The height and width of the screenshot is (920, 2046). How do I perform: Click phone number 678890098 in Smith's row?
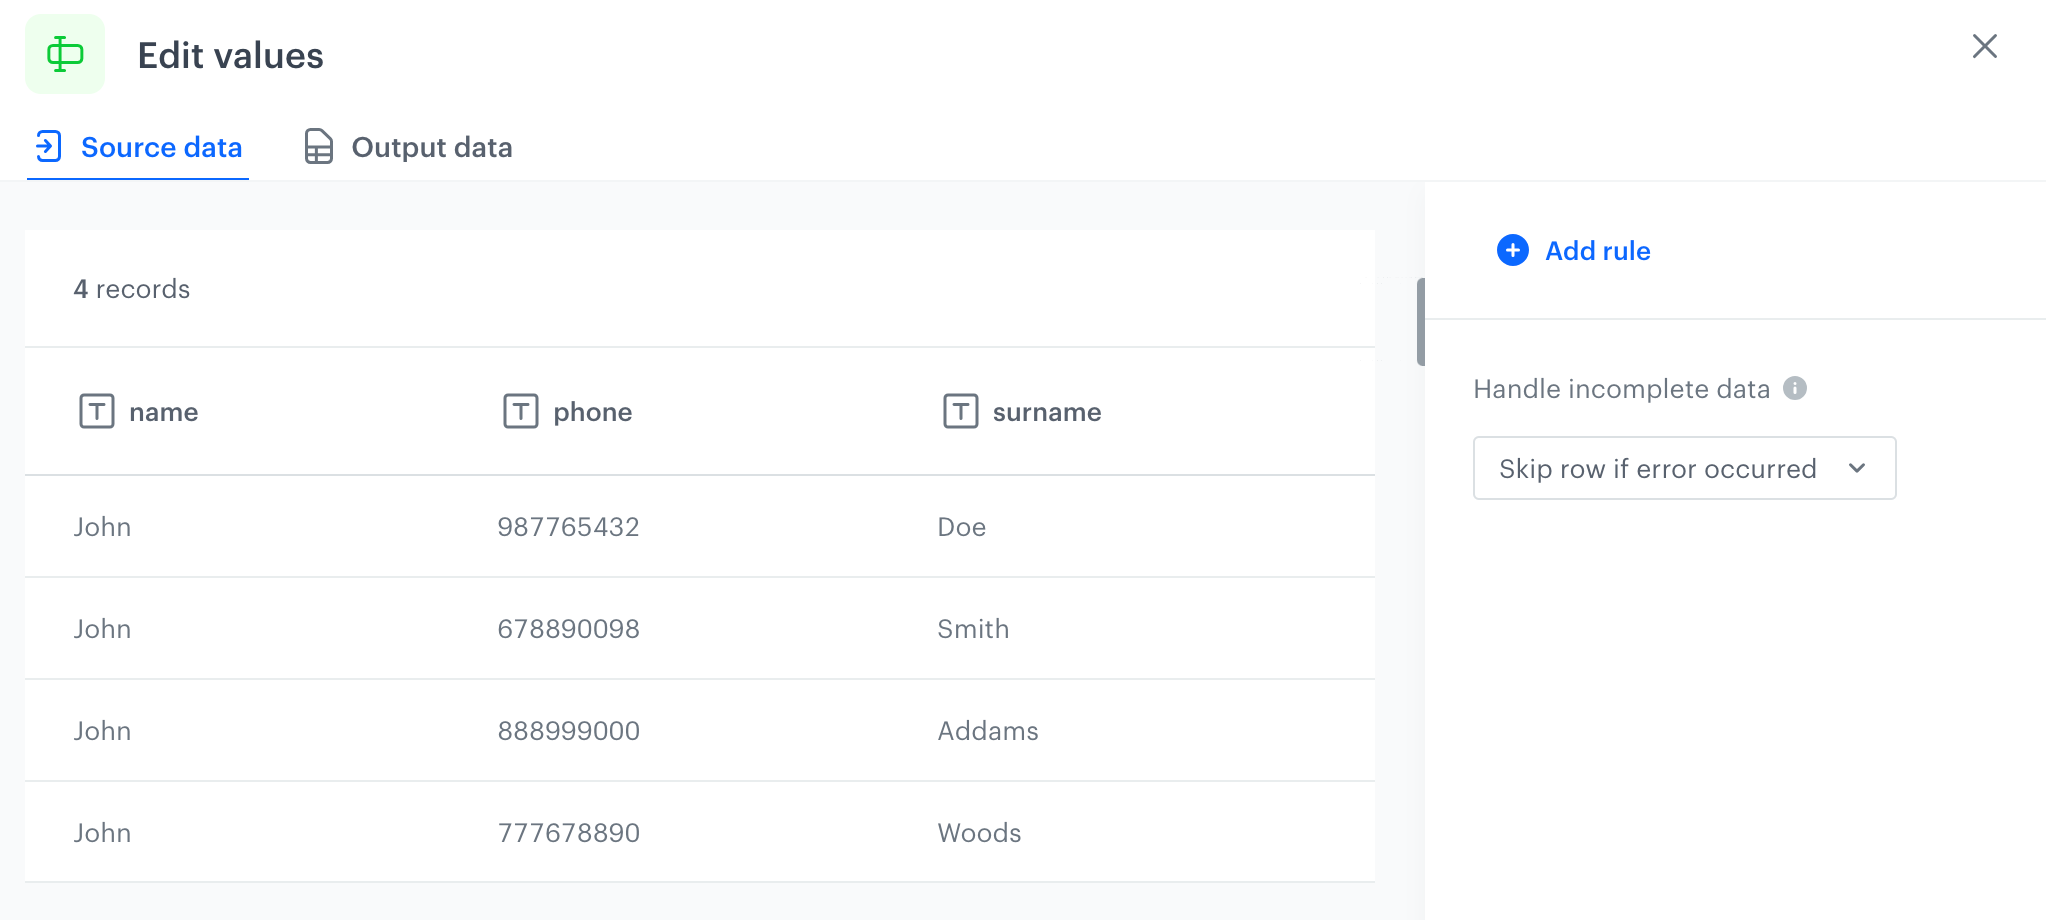tap(569, 629)
